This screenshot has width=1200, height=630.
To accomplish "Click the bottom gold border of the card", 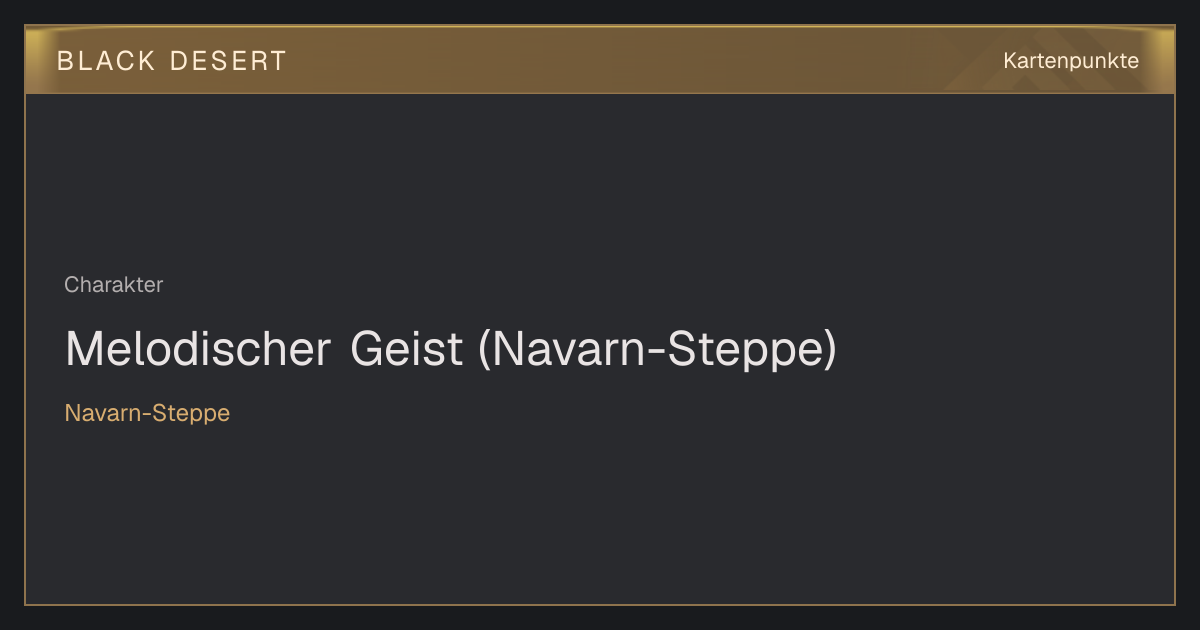I will (x=600, y=604).
